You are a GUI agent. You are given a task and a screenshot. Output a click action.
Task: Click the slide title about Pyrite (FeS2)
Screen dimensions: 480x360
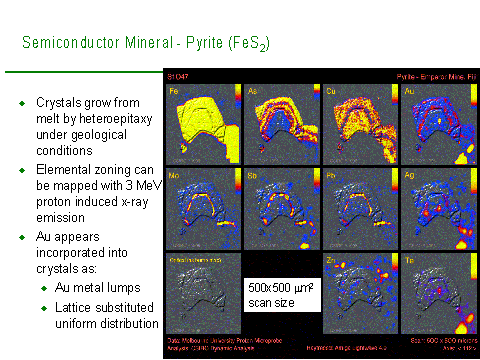pyautogui.click(x=146, y=43)
